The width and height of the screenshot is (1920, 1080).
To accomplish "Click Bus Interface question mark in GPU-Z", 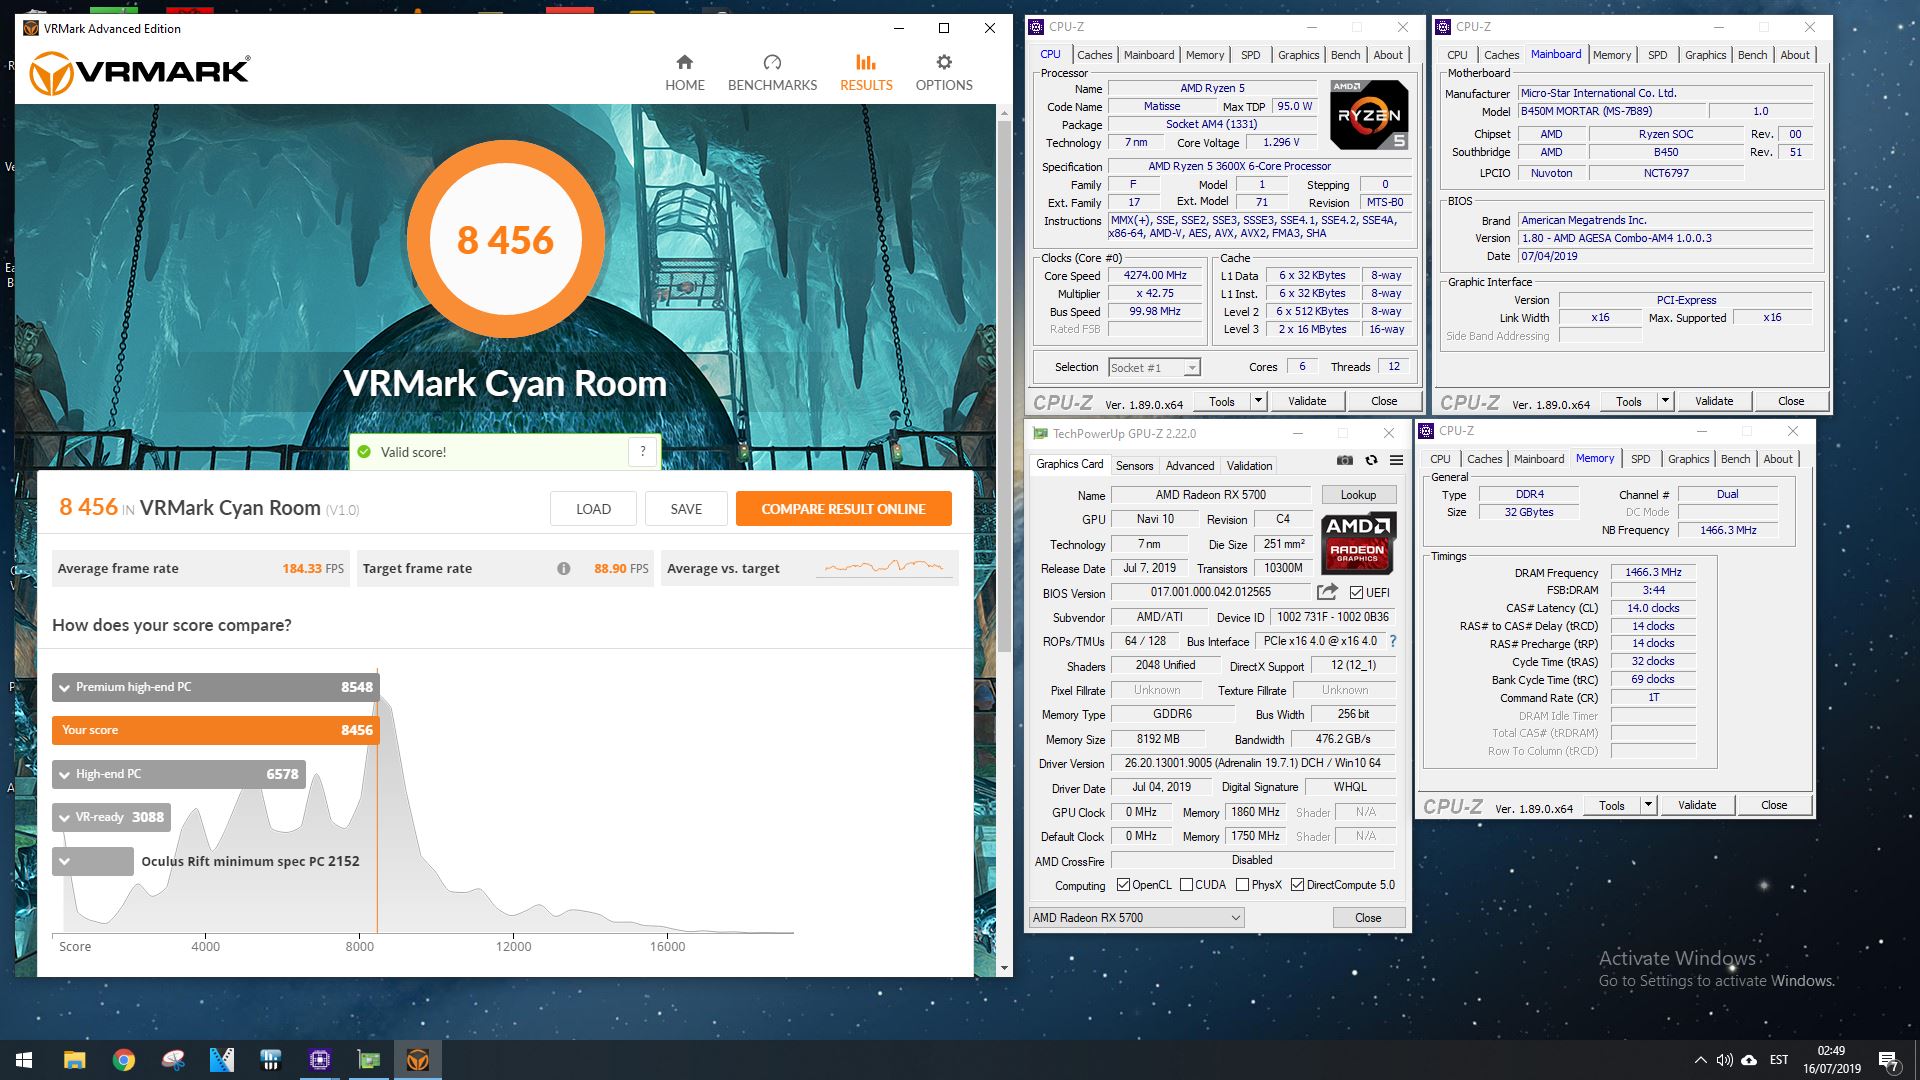I will point(1393,641).
